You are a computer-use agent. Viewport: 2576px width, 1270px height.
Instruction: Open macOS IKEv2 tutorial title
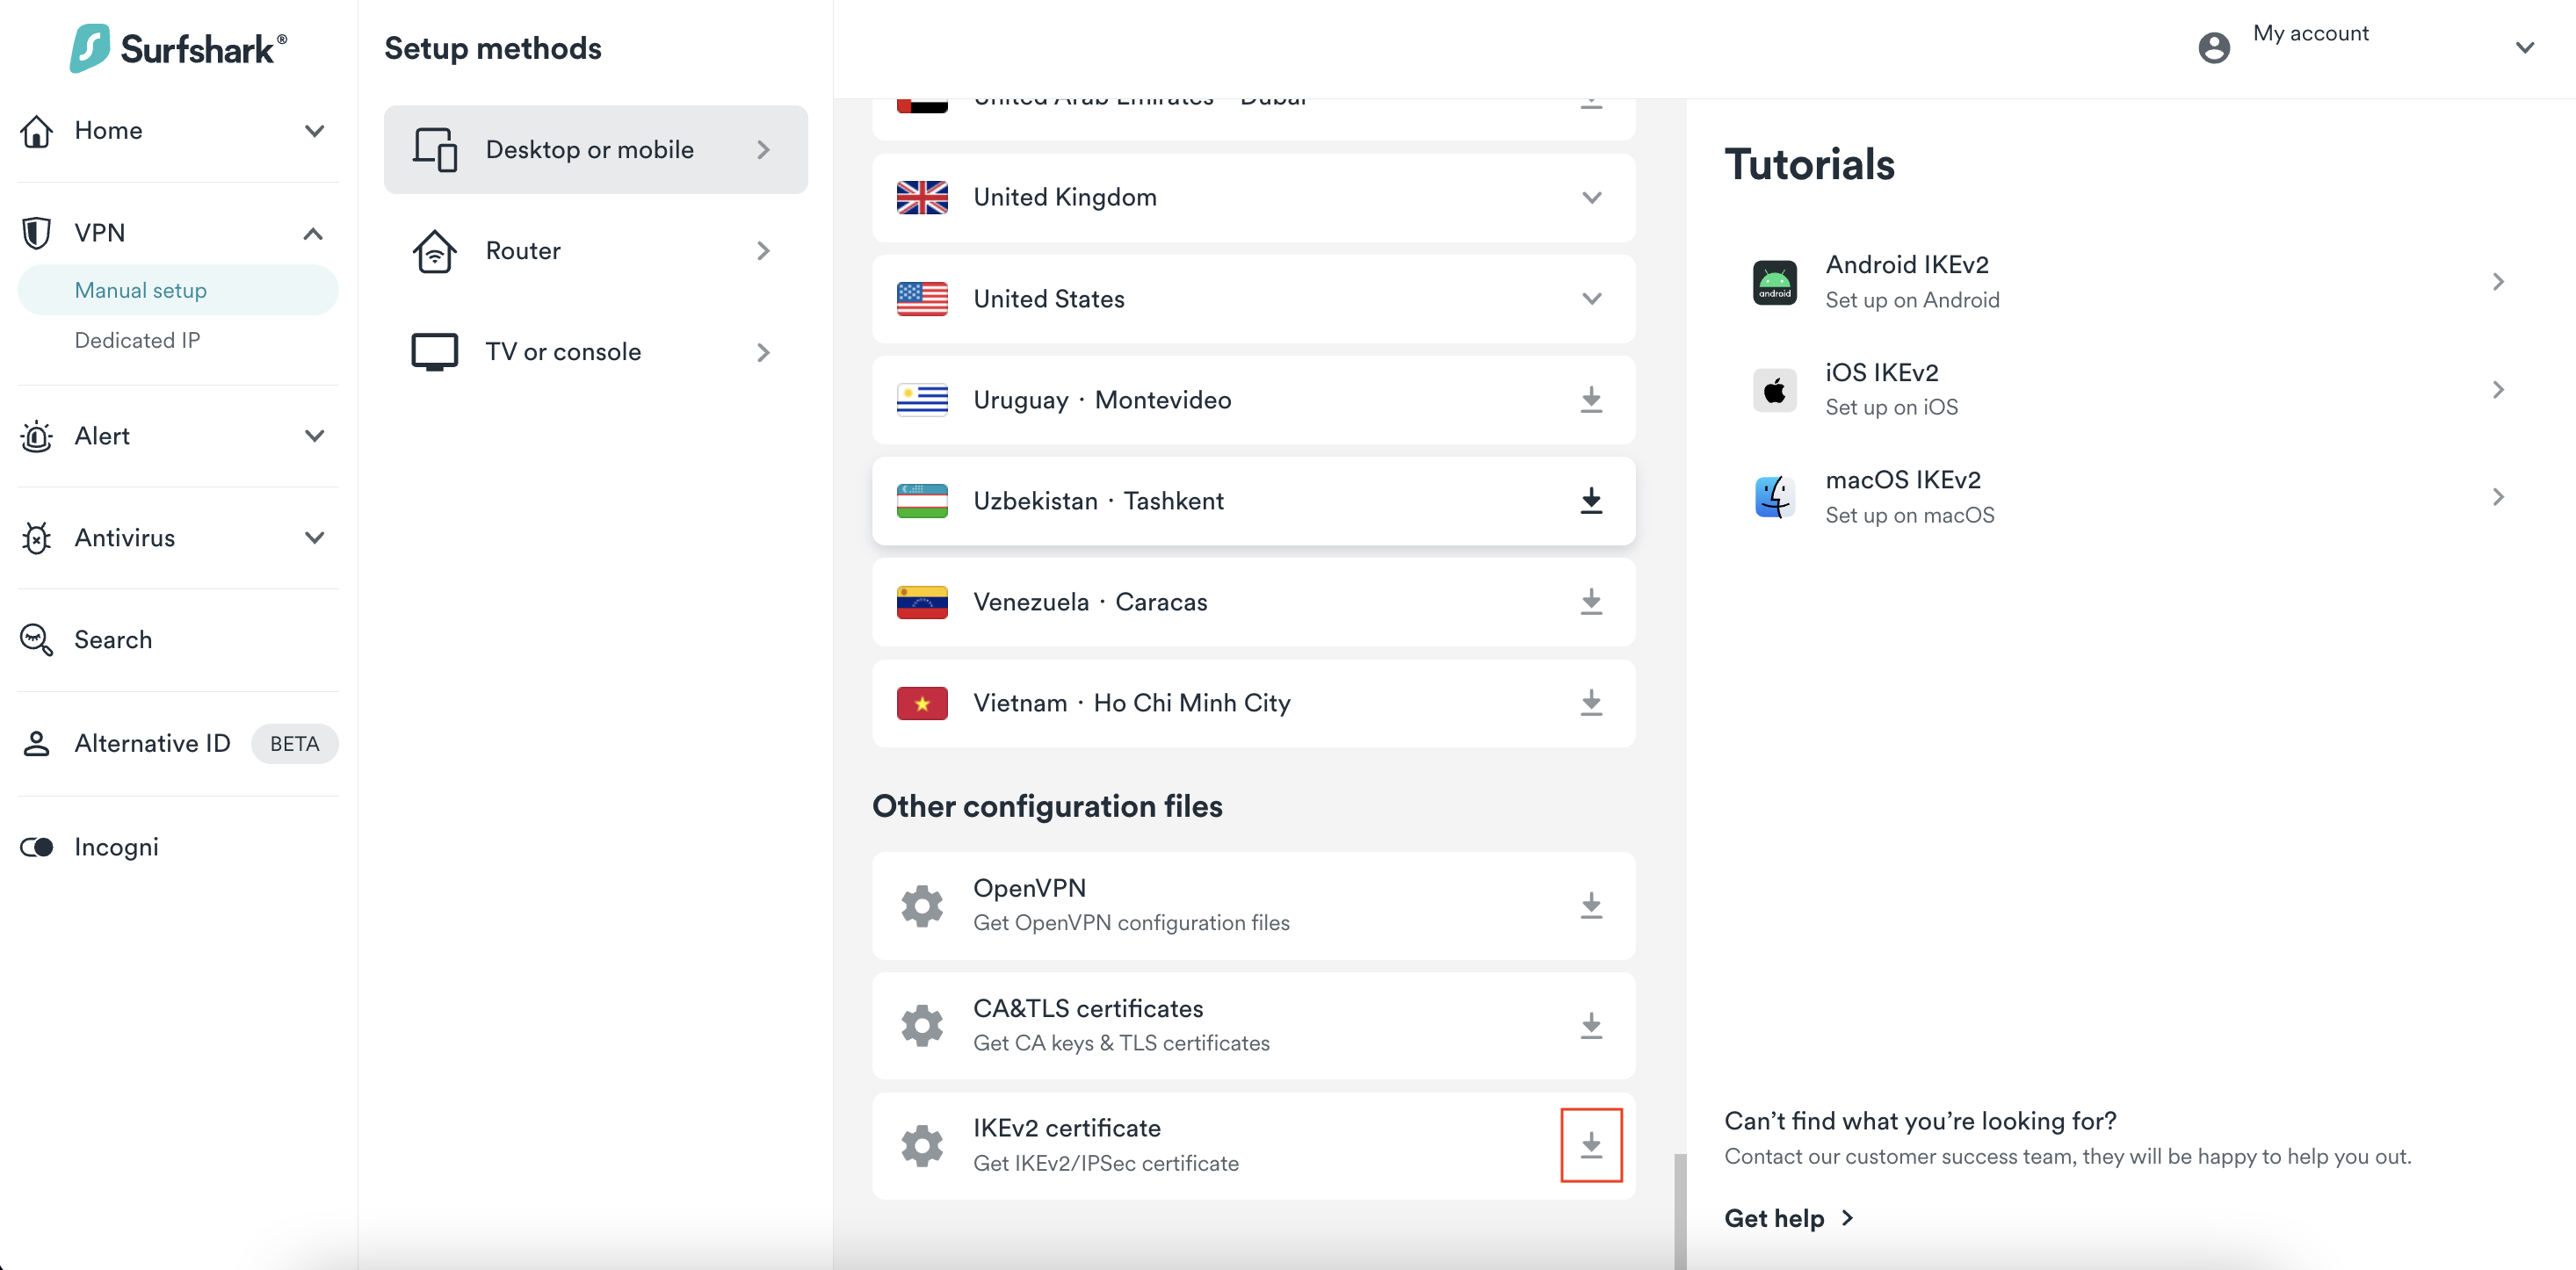(1902, 480)
